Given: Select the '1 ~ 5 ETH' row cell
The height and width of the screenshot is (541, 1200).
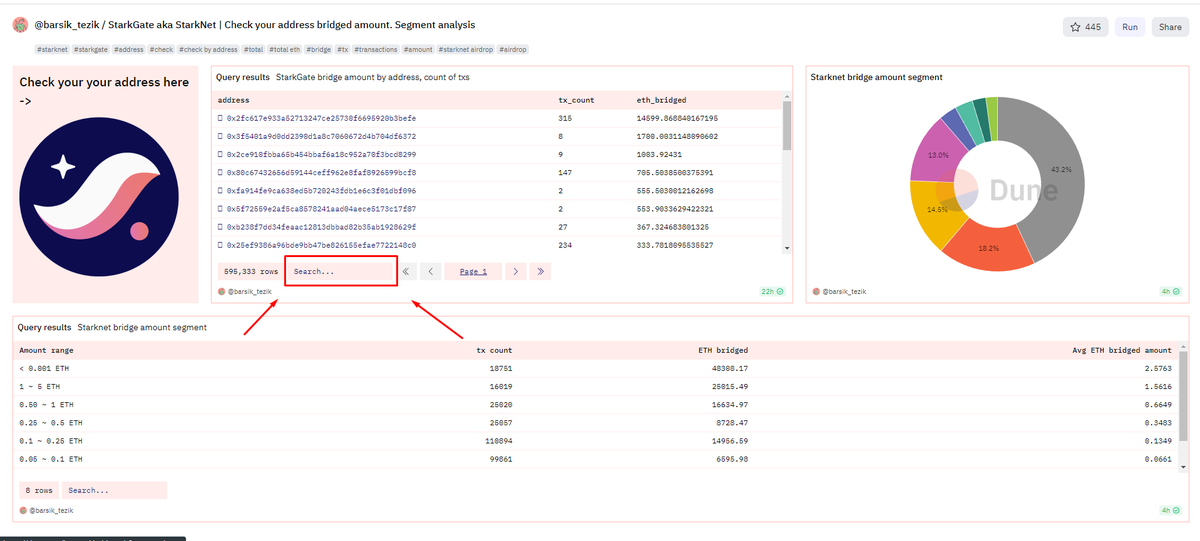Looking at the screenshot, I should click(39, 386).
